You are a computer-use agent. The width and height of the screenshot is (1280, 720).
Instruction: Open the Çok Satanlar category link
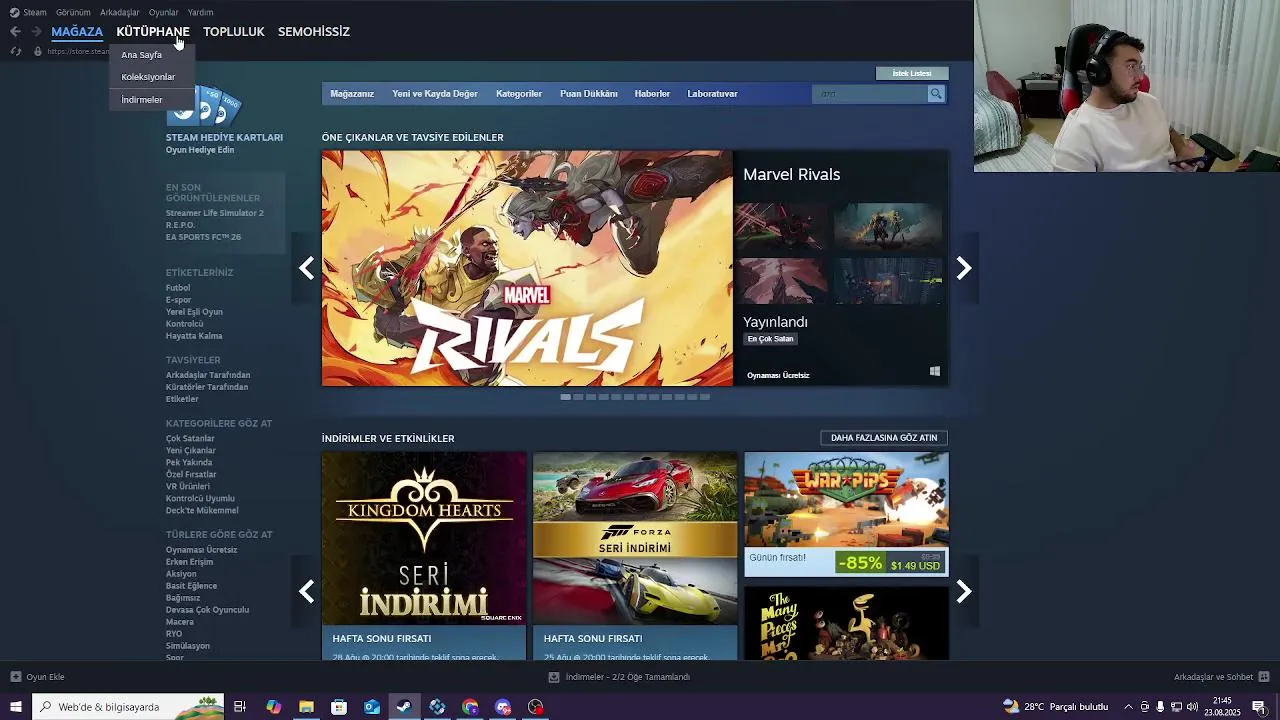(x=190, y=439)
